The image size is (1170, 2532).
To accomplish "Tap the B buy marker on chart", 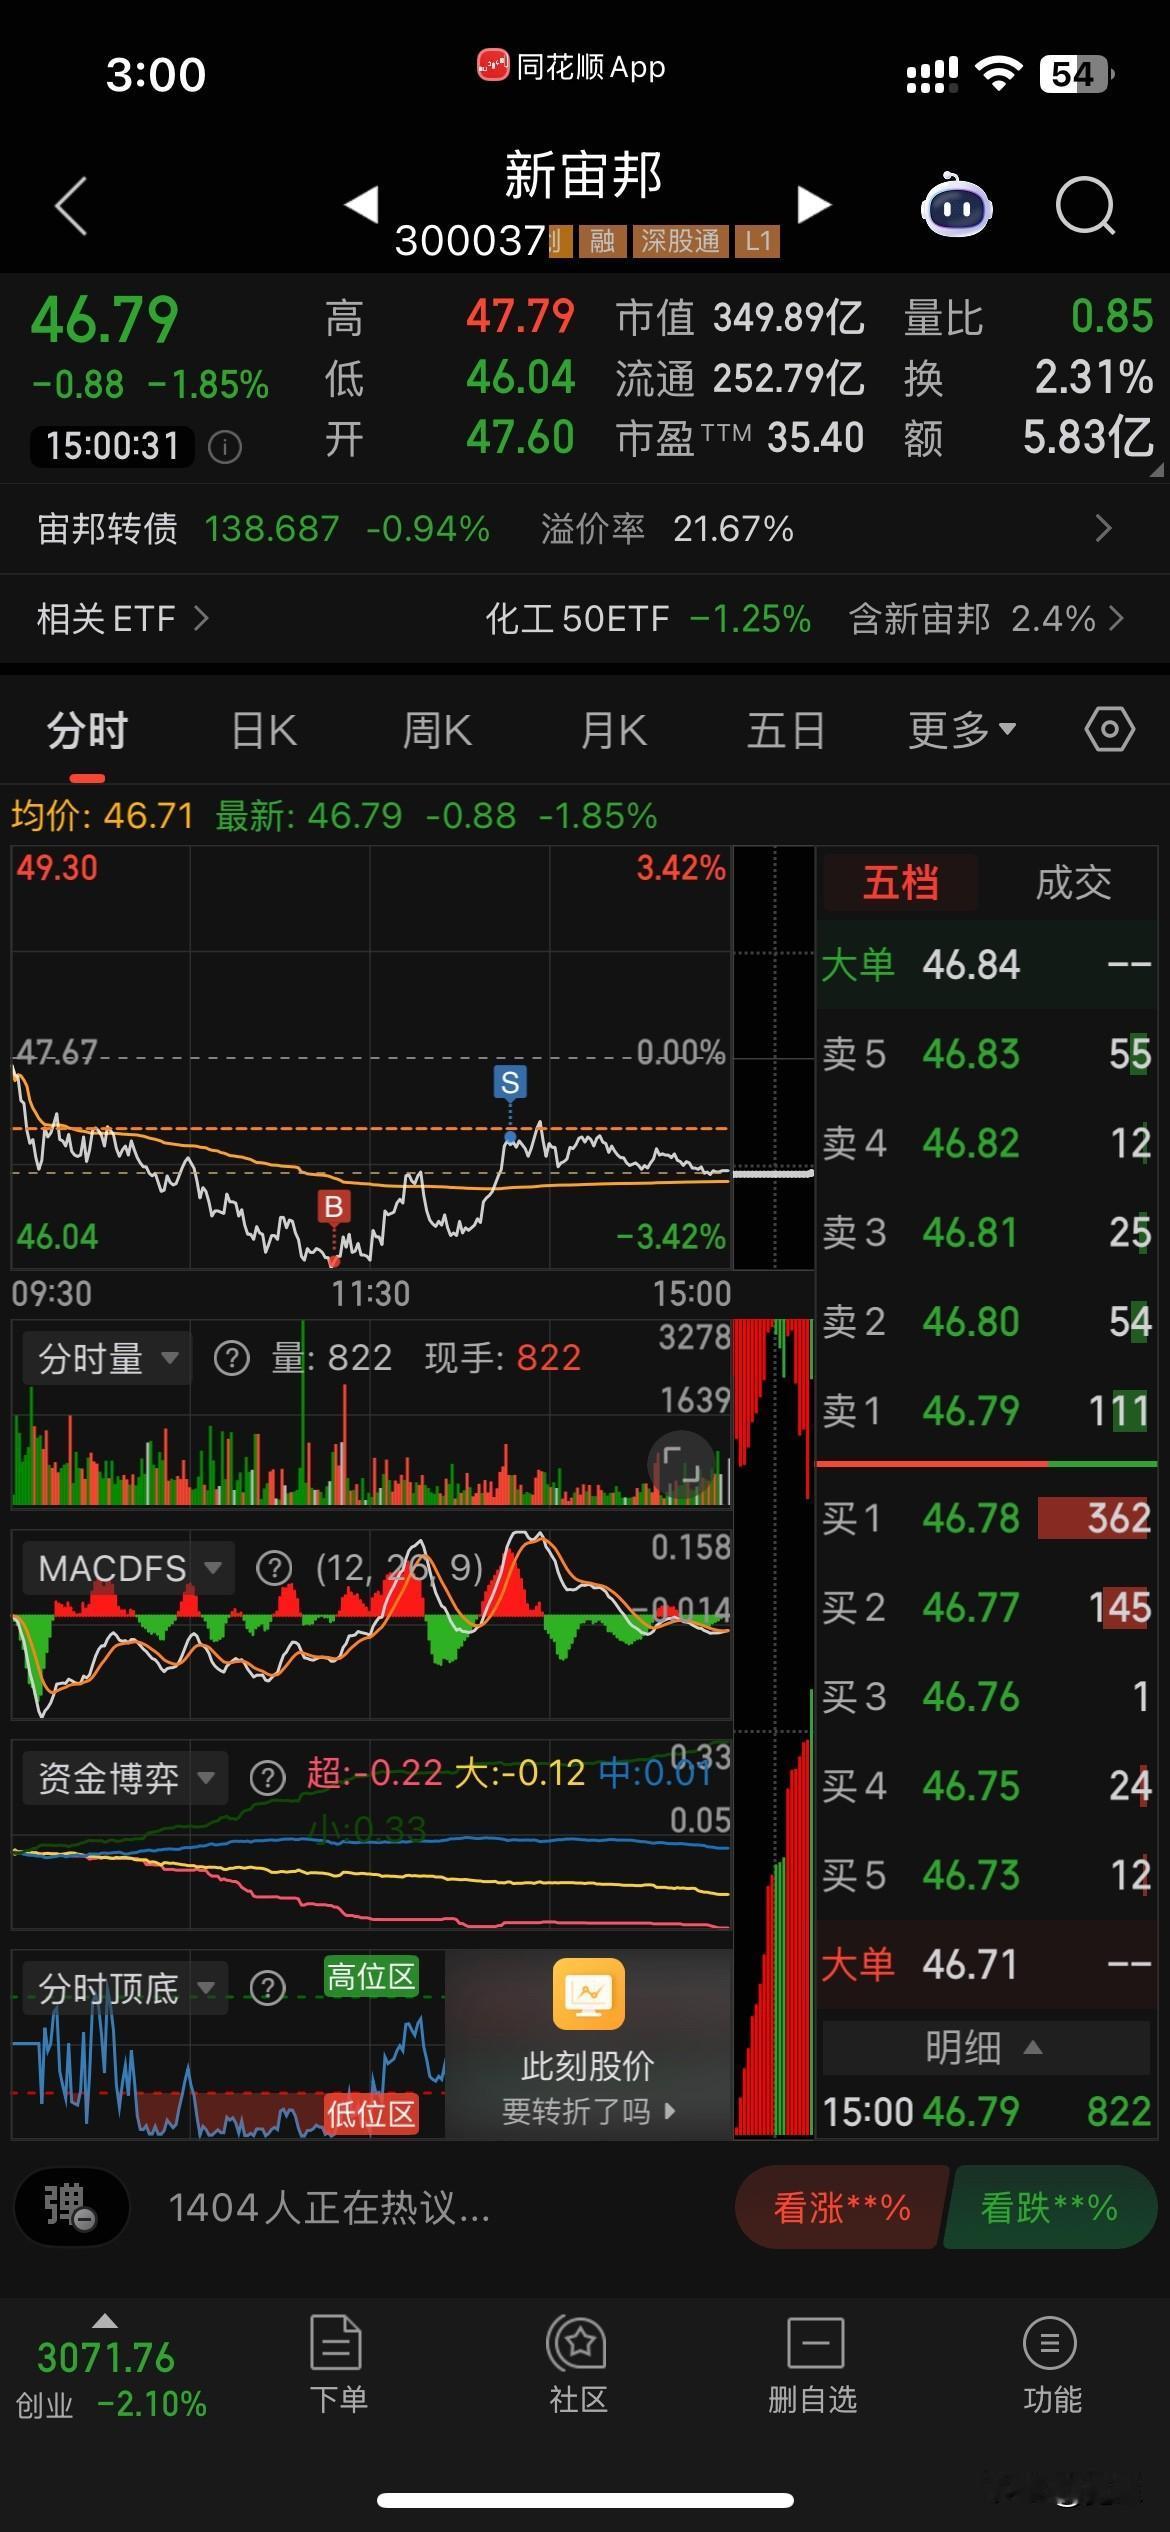I will point(333,1207).
